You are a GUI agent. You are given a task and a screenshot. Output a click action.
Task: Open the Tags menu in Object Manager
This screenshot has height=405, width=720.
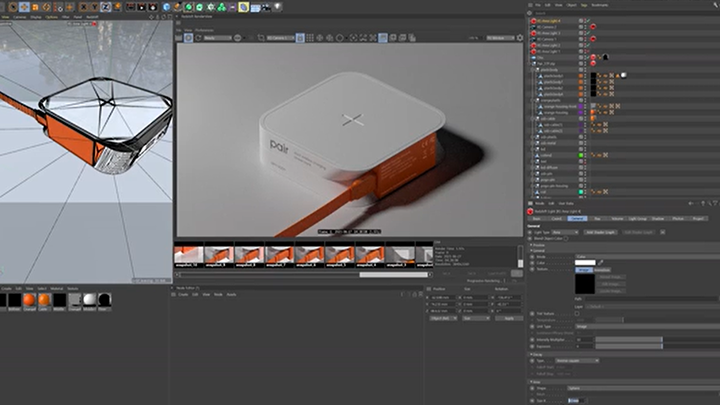(x=584, y=5)
